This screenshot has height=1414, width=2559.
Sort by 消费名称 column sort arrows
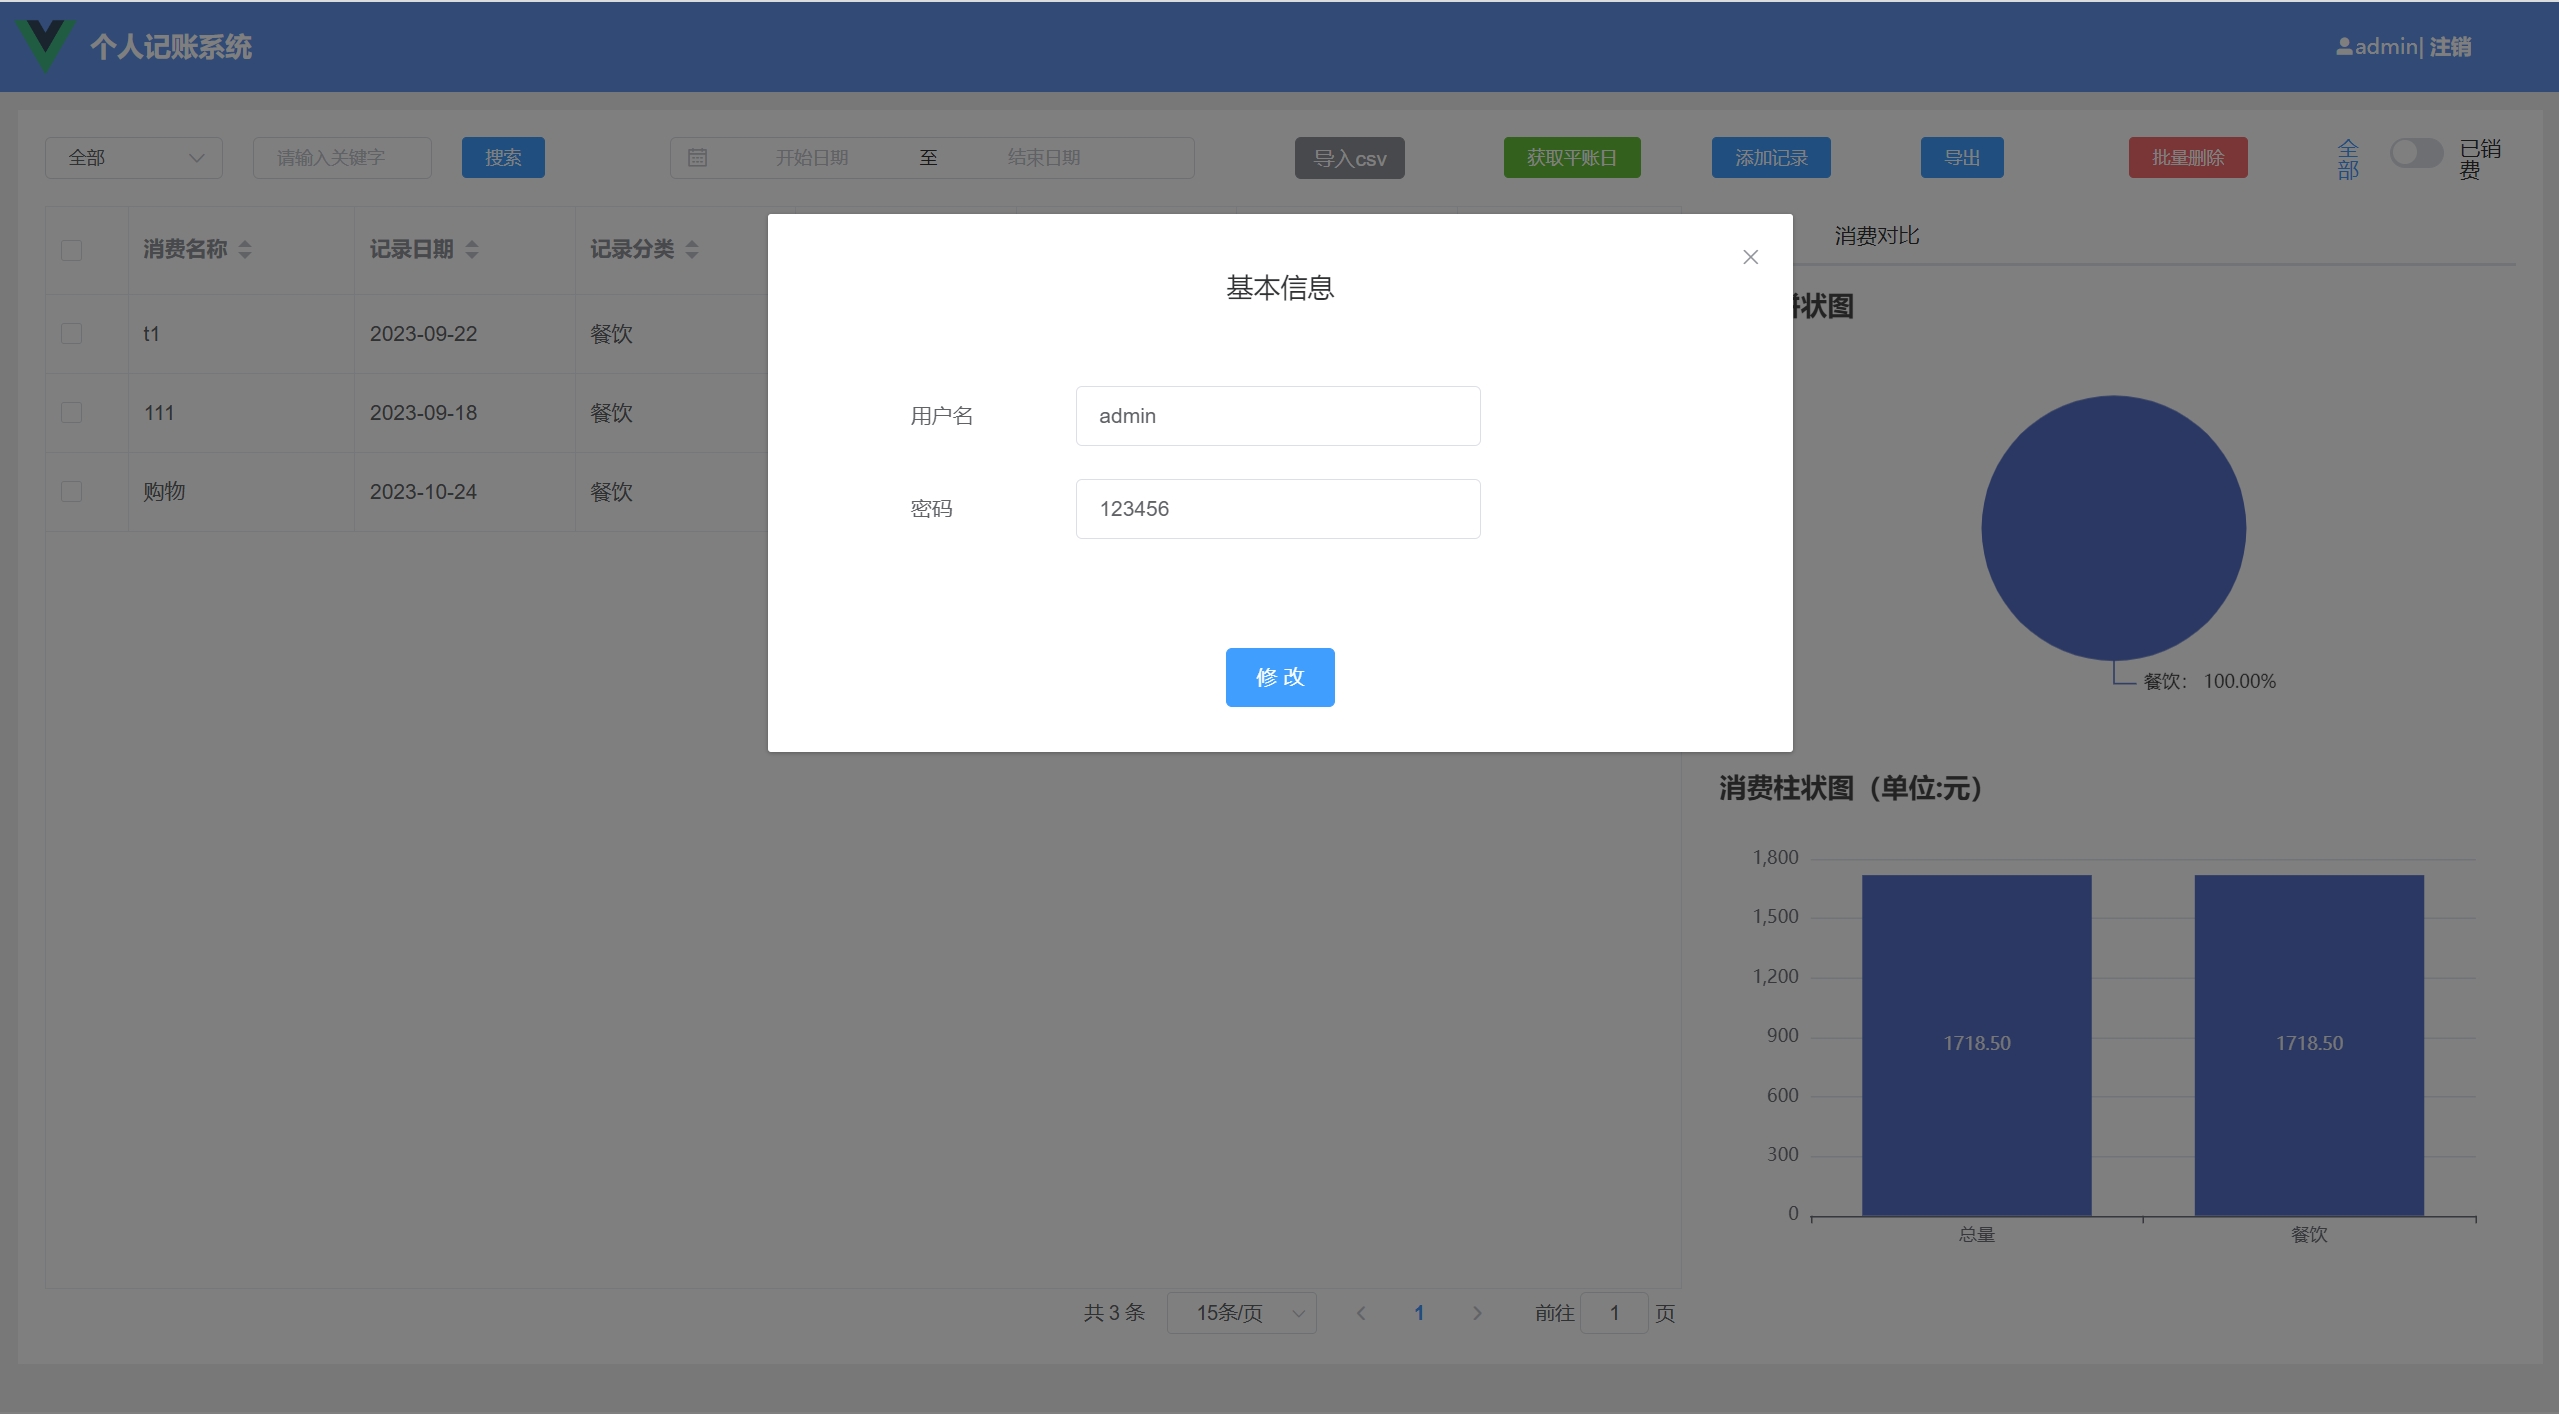tap(245, 250)
